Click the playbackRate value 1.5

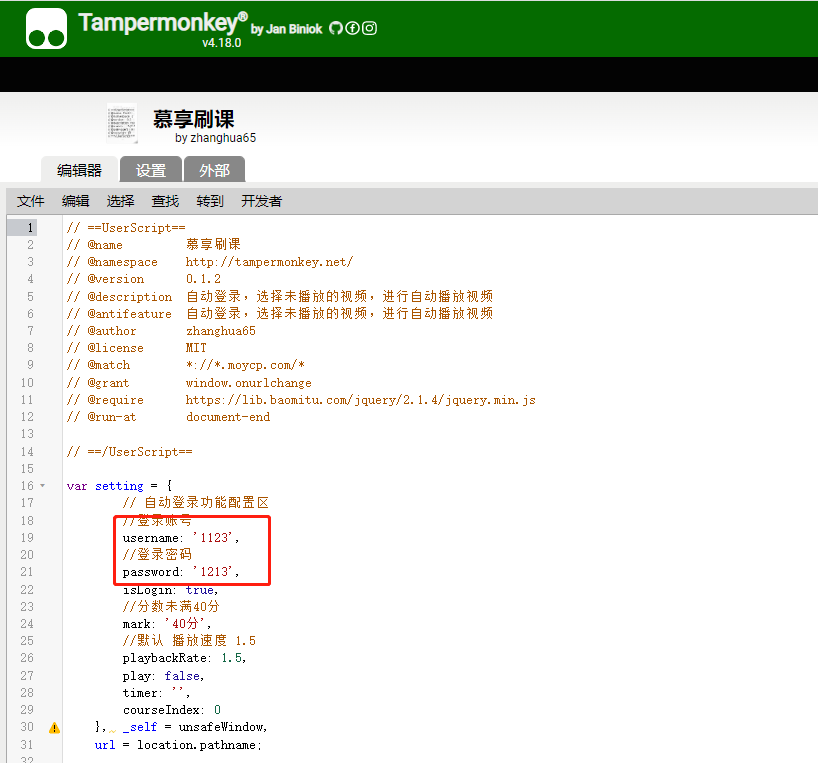[x=232, y=658]
